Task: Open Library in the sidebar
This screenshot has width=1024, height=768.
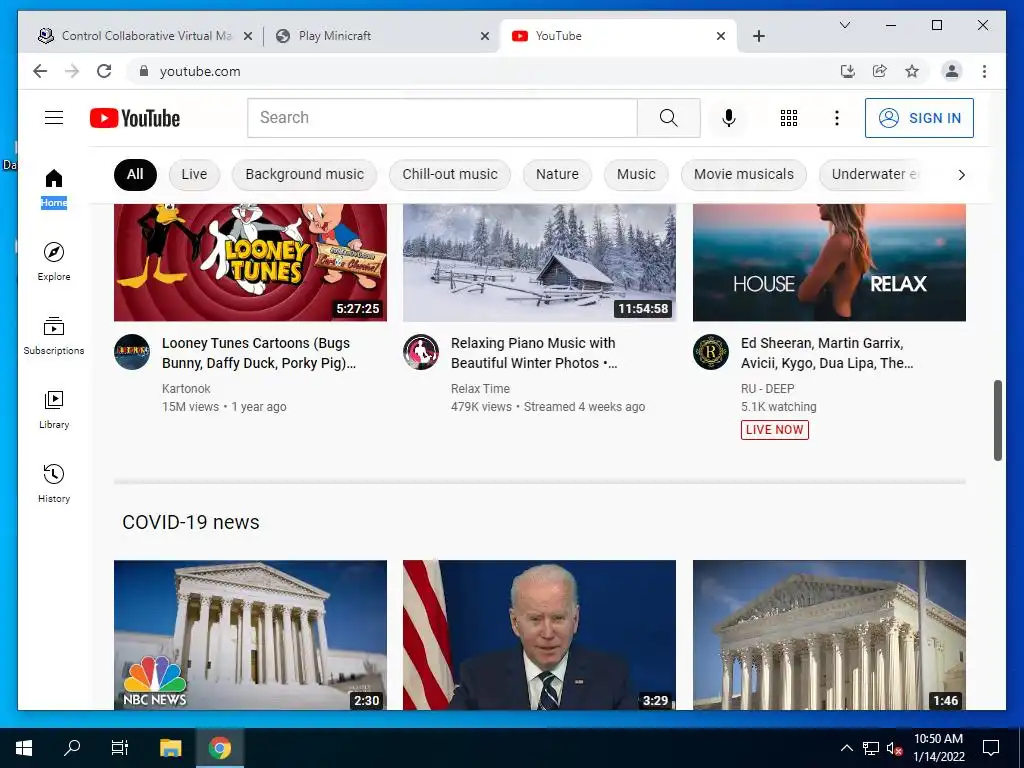Action: pos(54,409)
